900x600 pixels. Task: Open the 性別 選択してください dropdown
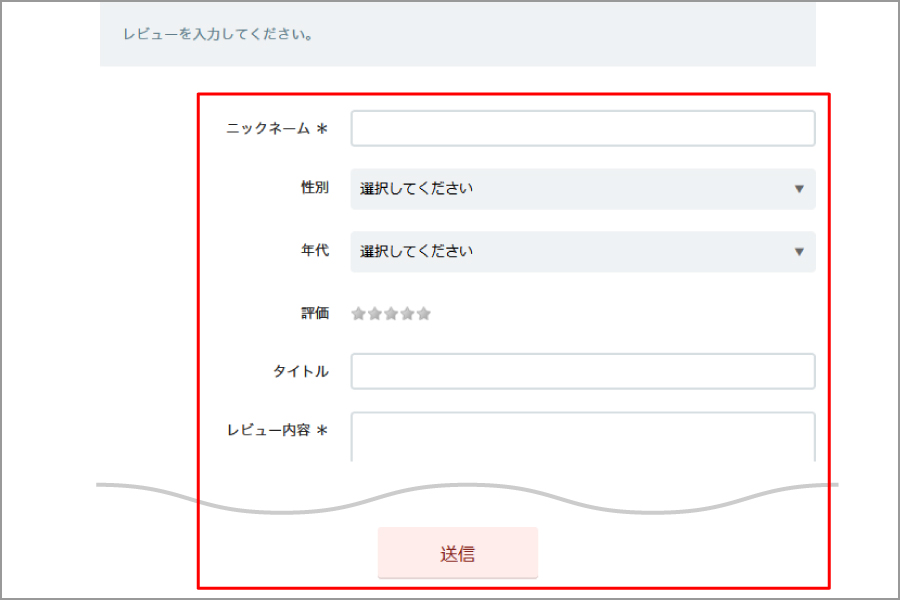pyautogui.click(x=582, y=189)
